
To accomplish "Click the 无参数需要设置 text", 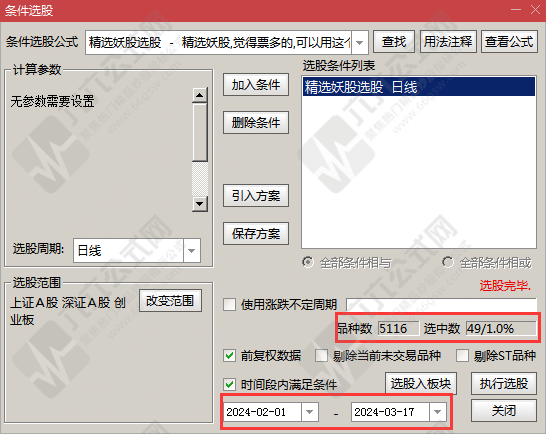I will [x=52, y=102].
